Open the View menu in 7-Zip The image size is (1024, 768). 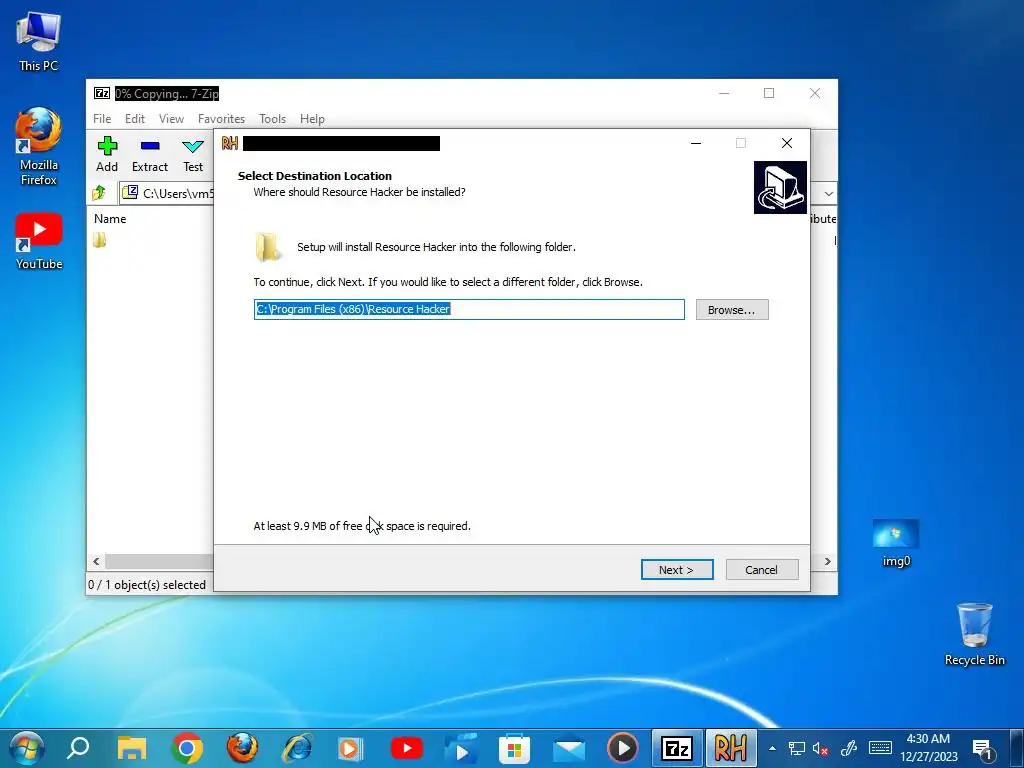pos(171,119)
